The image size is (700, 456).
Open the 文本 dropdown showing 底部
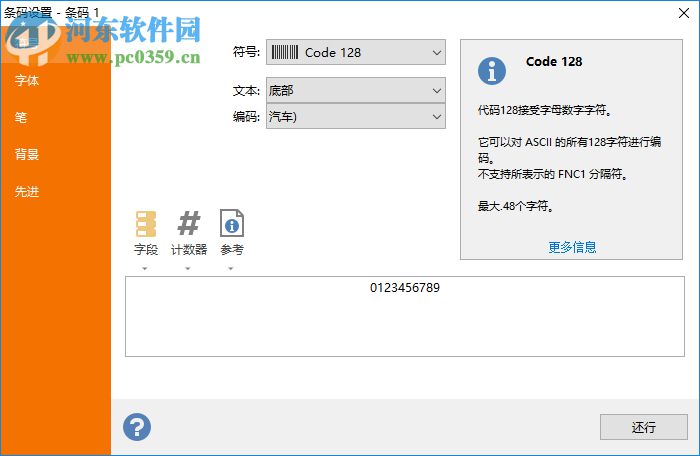pyautogui.click(x=356, y=91)
